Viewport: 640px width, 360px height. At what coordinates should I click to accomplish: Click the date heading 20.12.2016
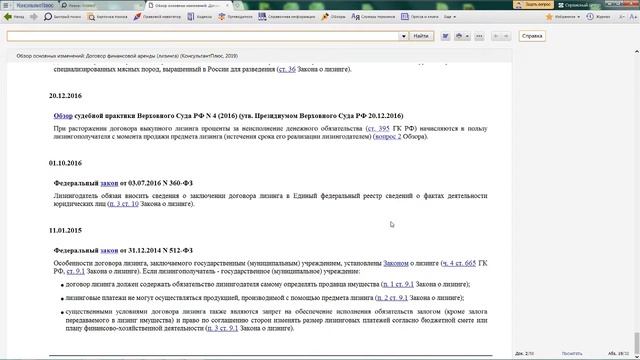click(x=65, y=96)
